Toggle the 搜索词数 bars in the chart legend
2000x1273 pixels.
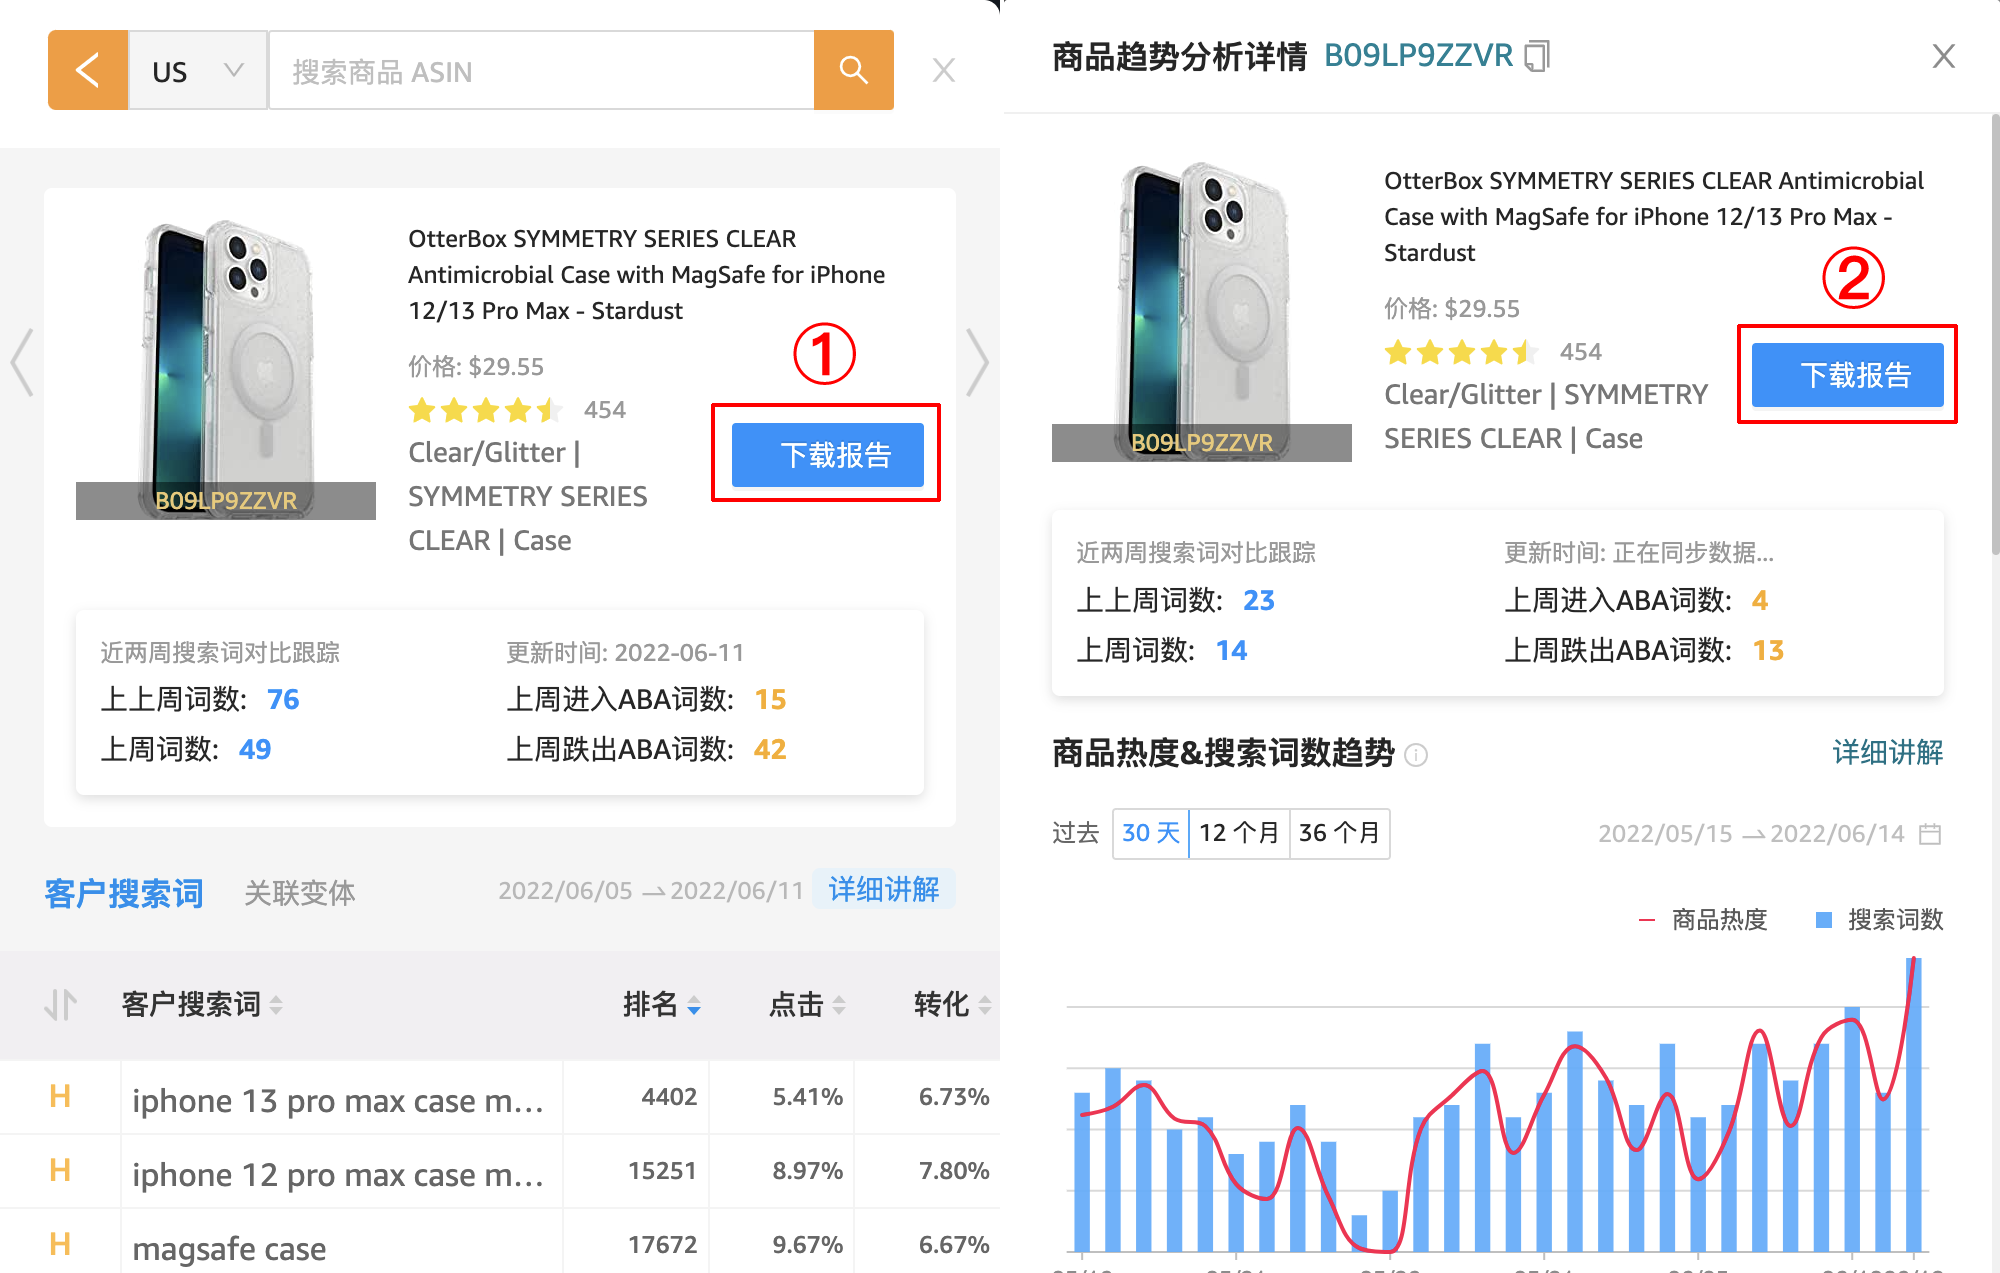tap(1893, 919)
